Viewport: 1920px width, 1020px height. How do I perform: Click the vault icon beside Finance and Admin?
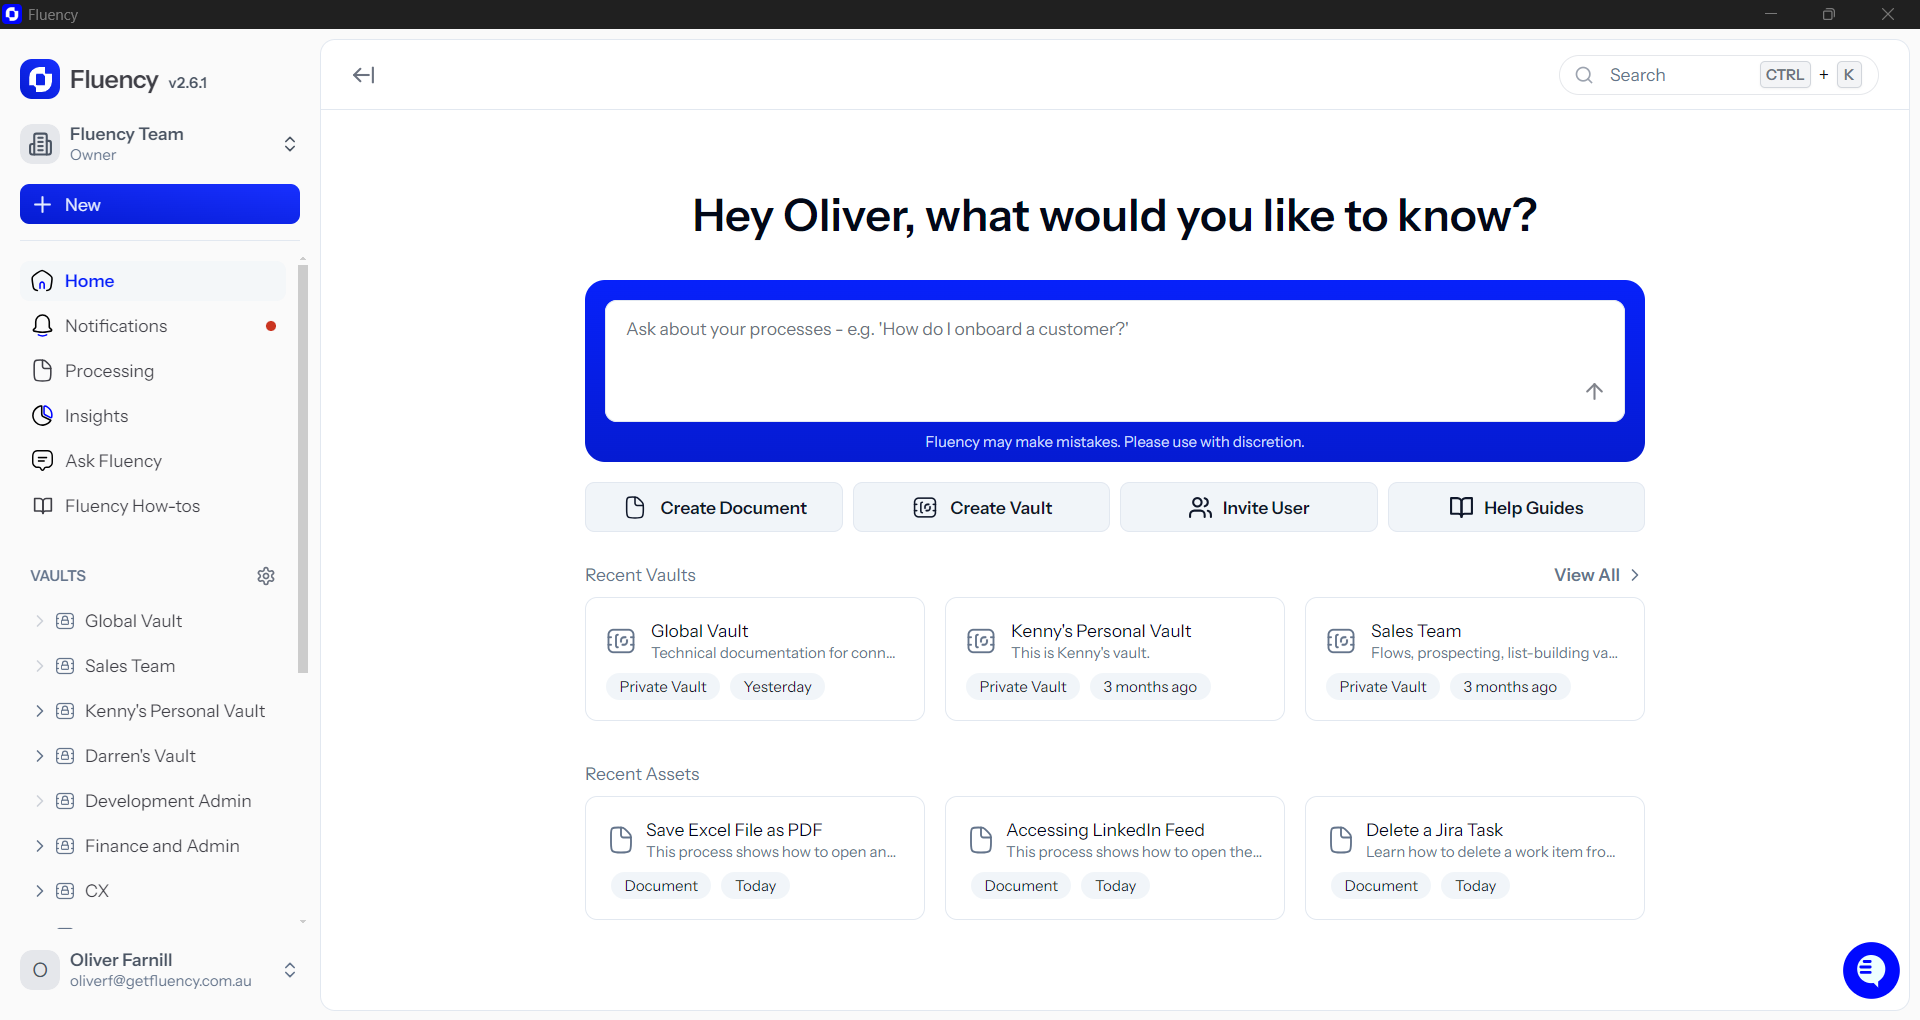click(65, 846)
